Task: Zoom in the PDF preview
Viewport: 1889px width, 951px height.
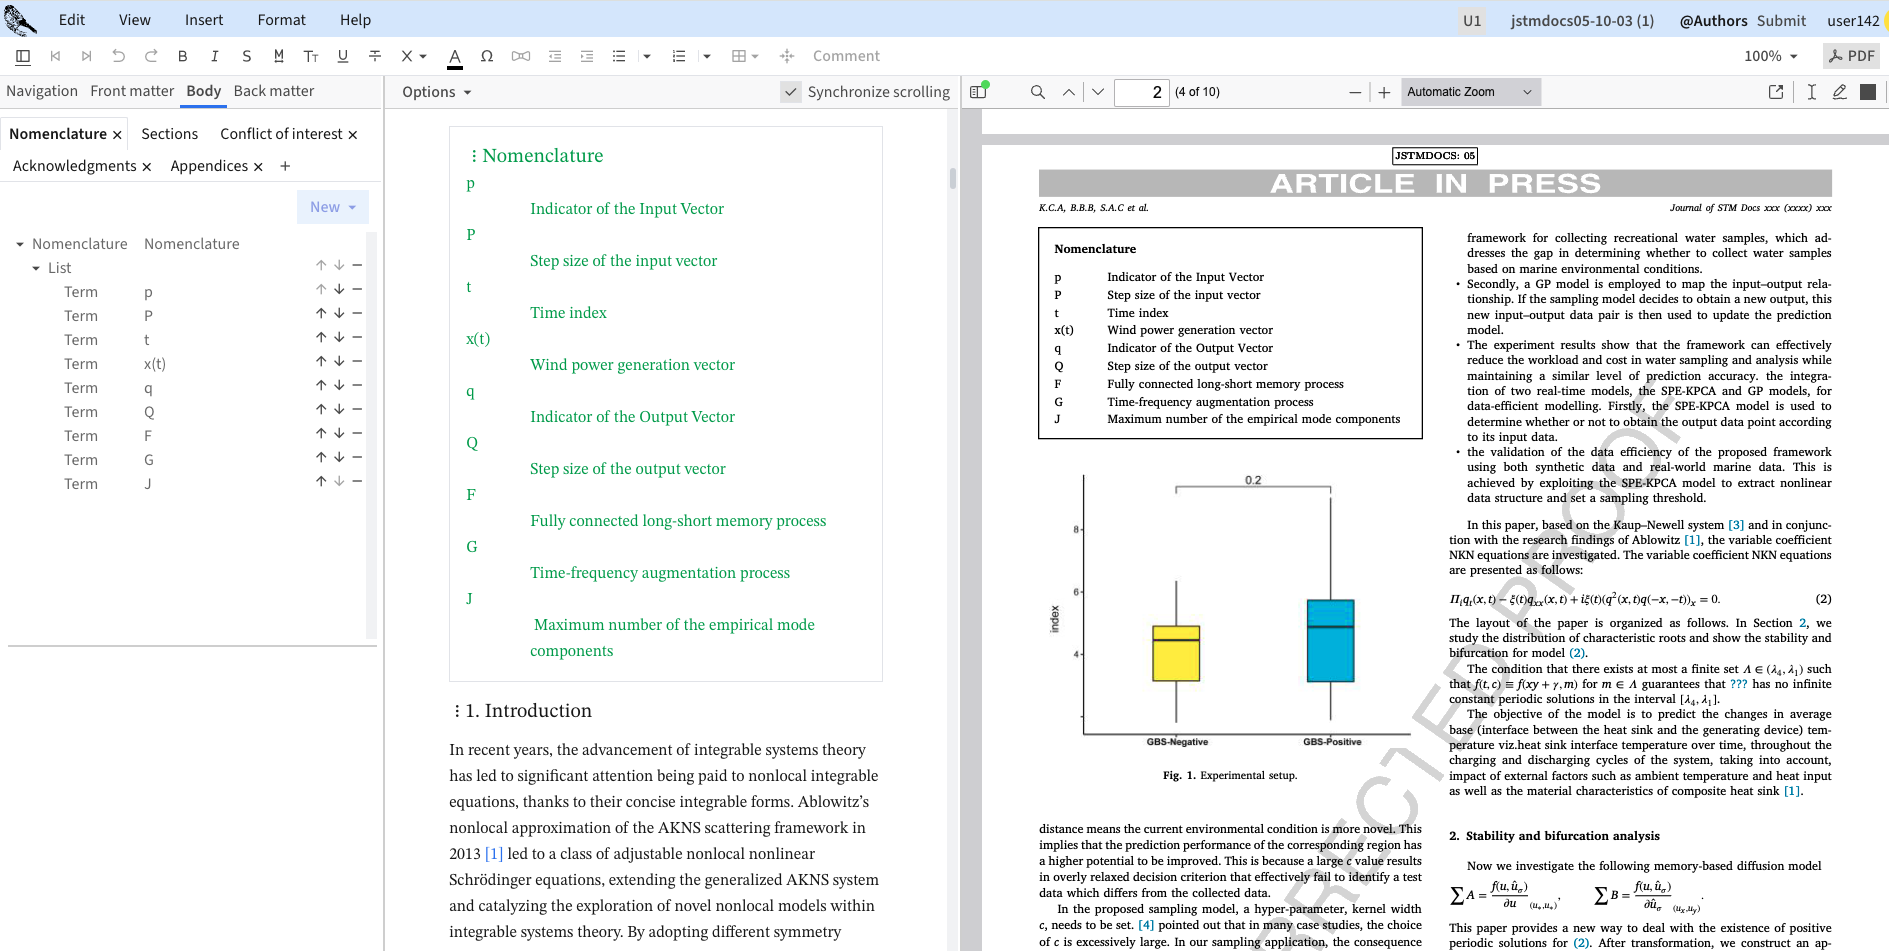Action: (1384, 92)
